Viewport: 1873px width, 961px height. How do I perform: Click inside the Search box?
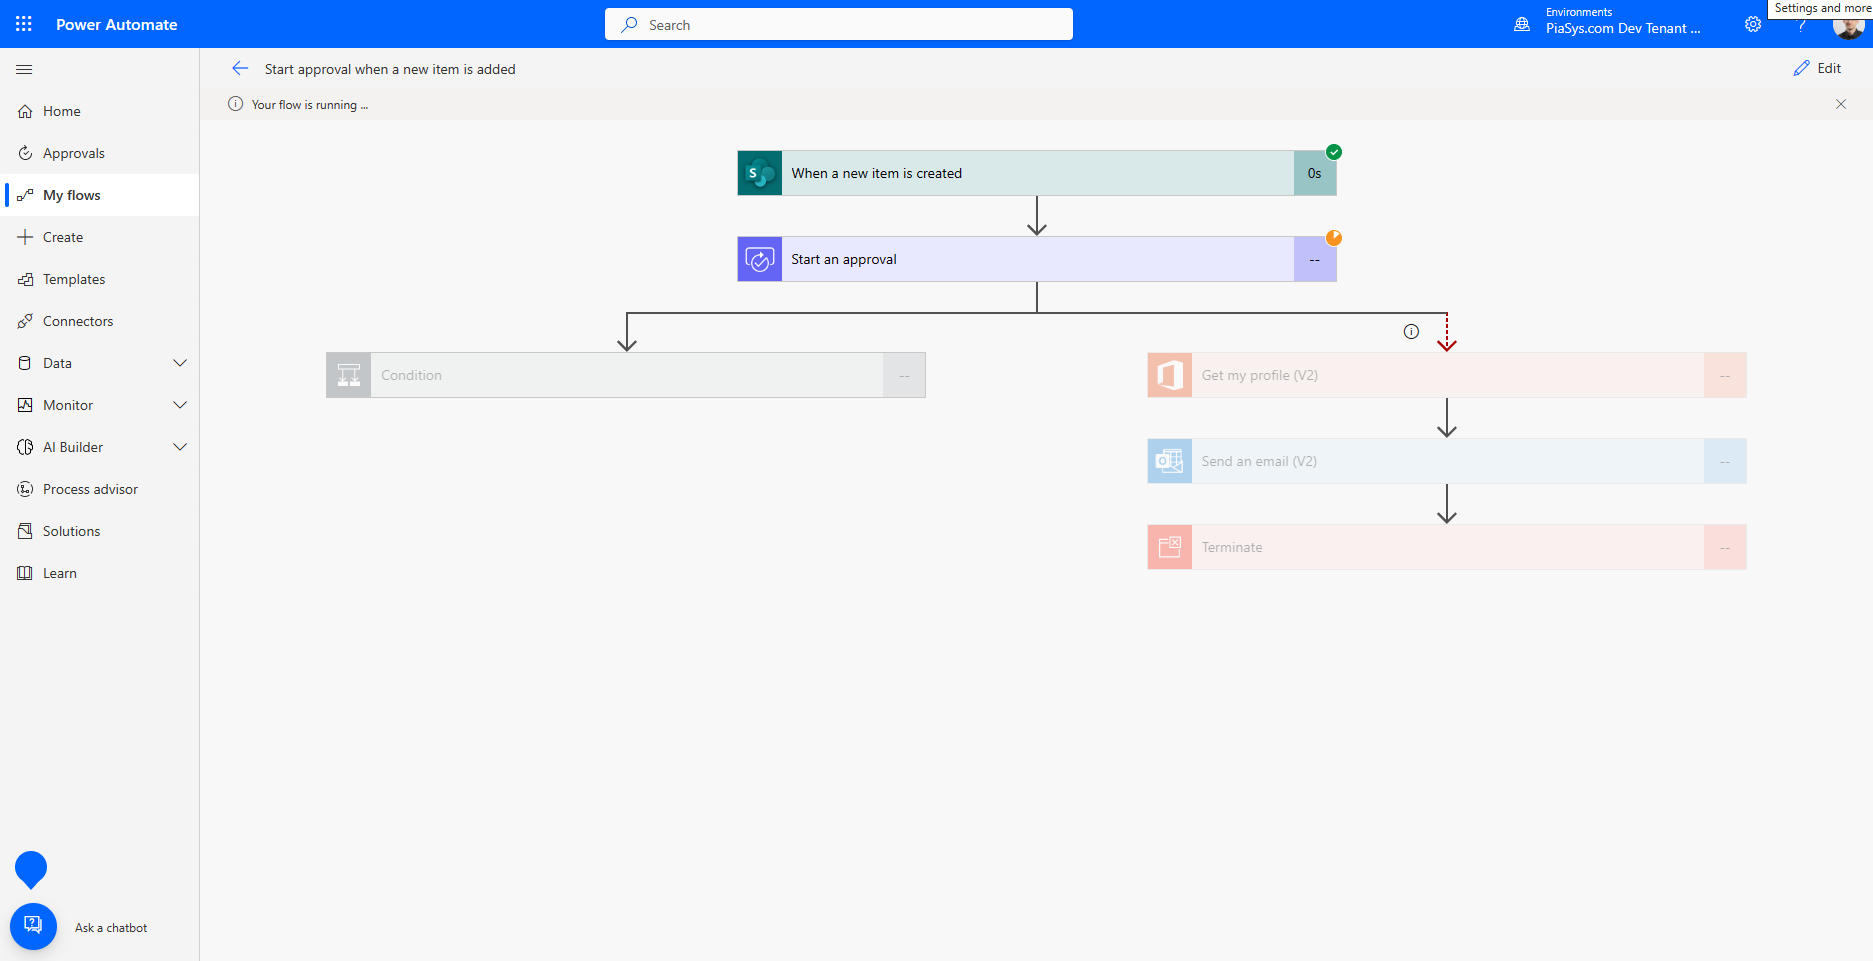[x=838, y=24]
